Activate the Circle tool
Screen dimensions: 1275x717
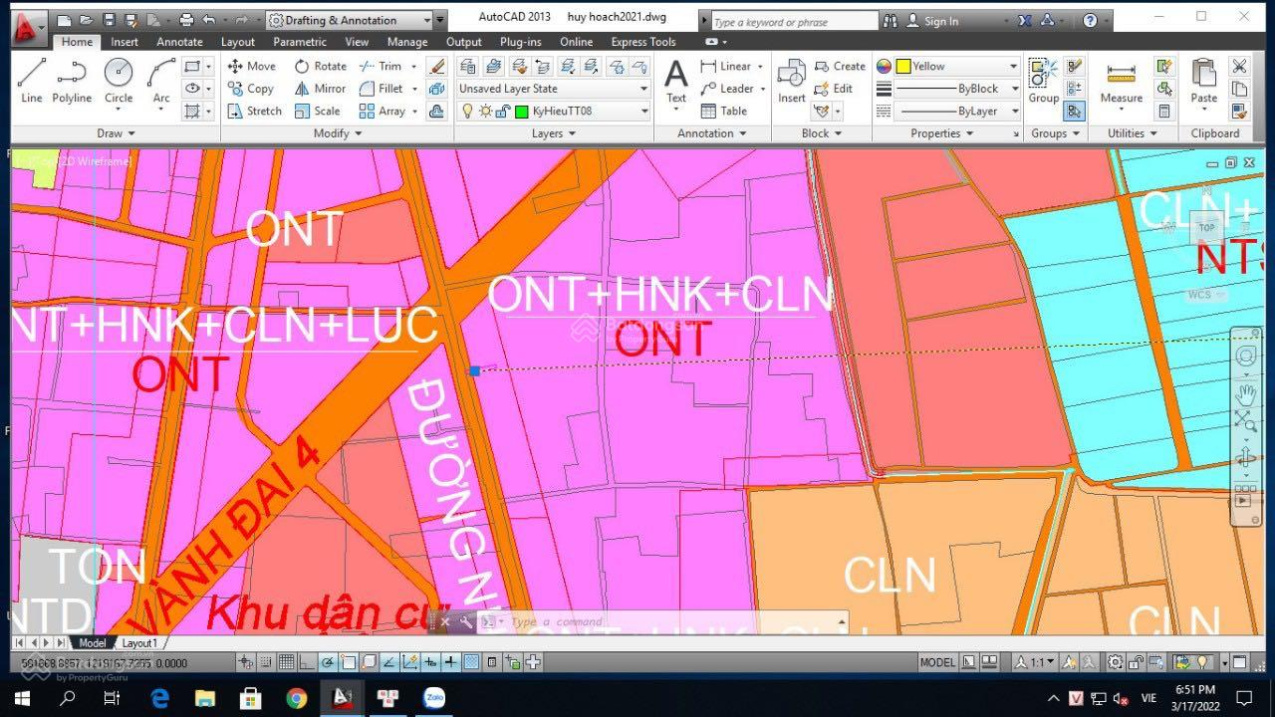[x=118, y=80]
